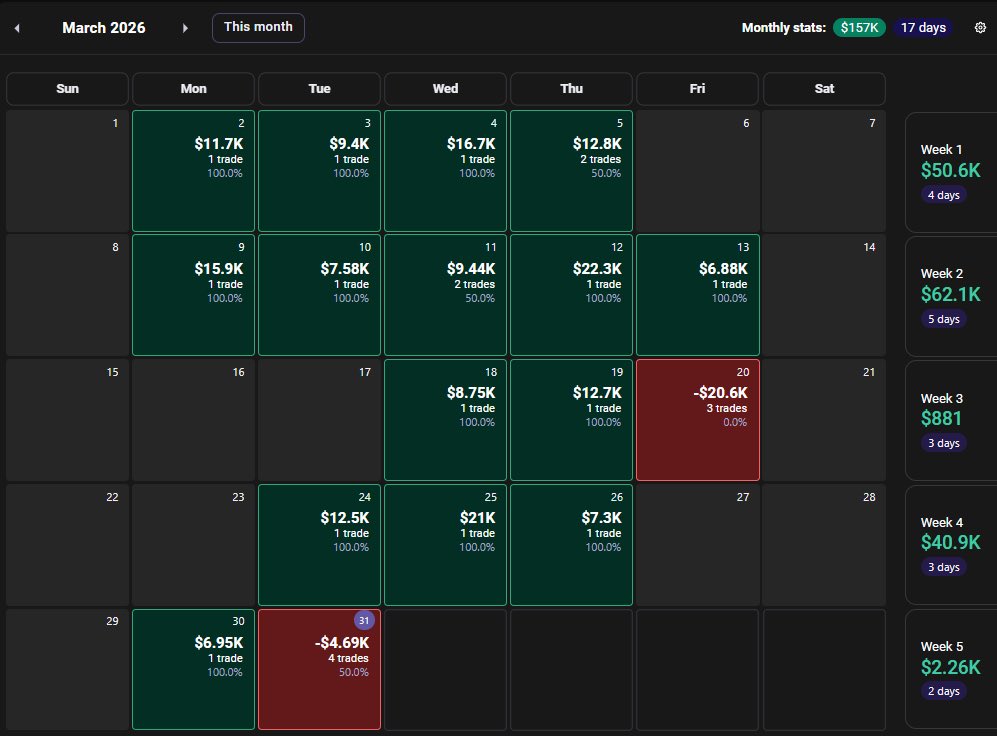The height and width of the screenshot is (736, 997).
Task: Select empty day March 29
Action: pyautogui.click(x=67, y=669)
